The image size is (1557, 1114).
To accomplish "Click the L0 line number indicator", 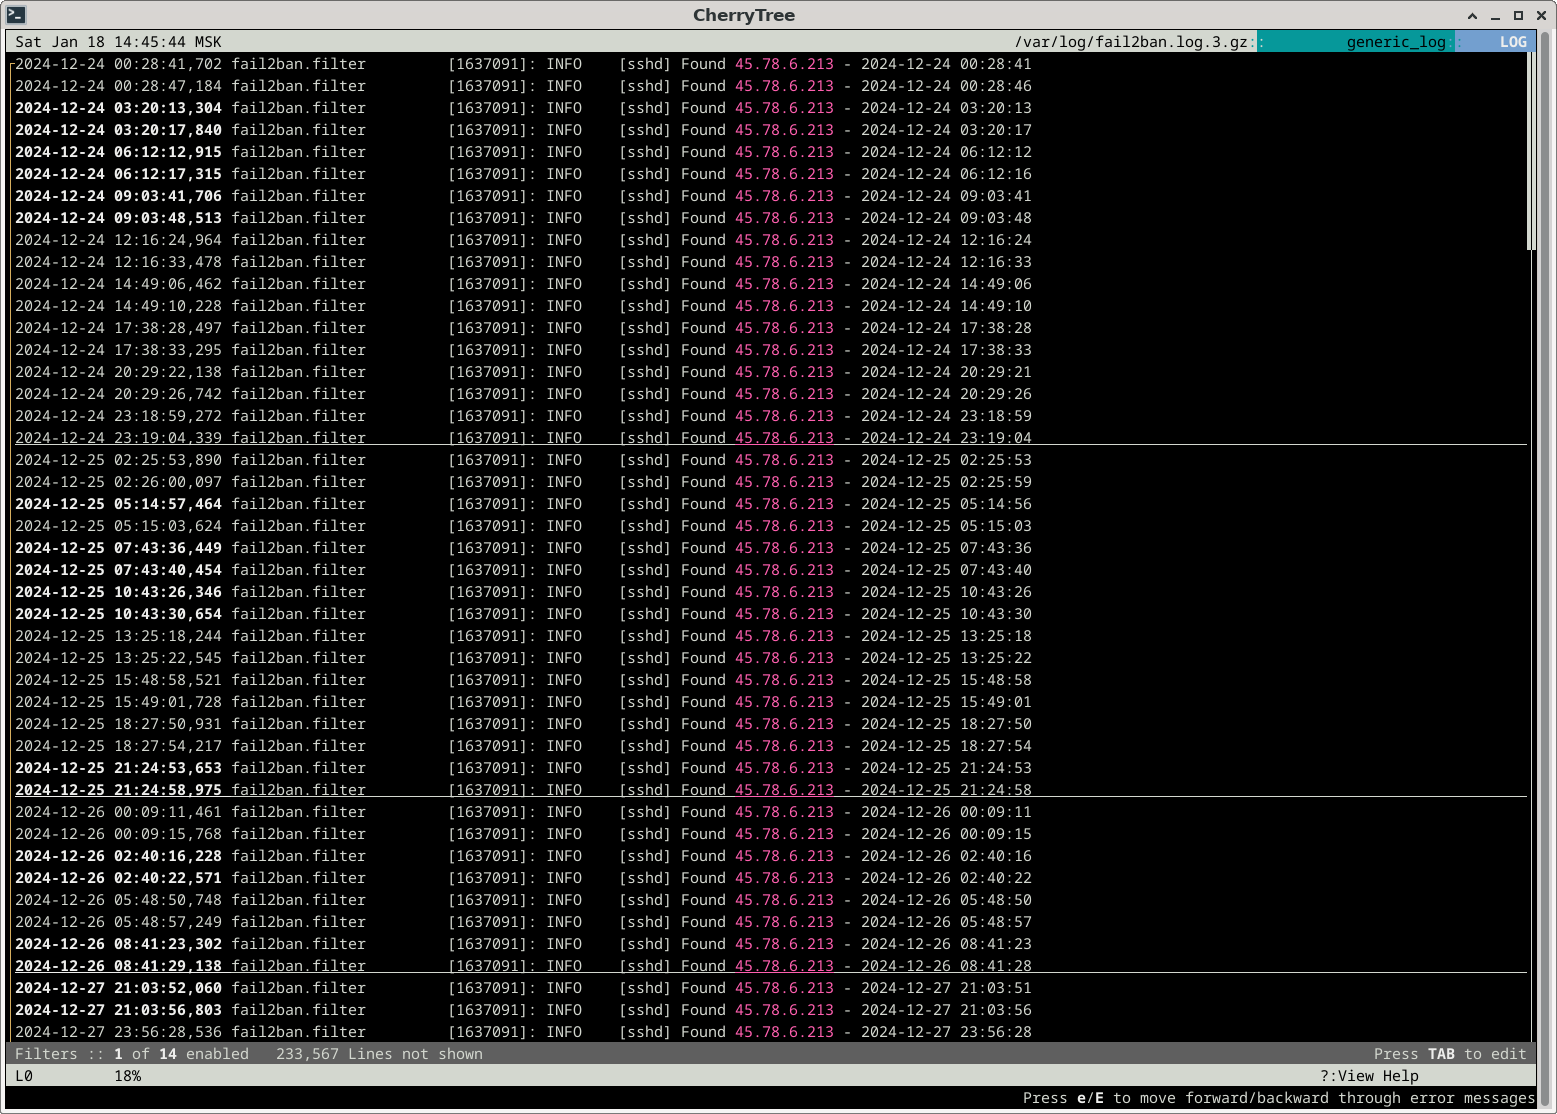I will point(24,1076).
